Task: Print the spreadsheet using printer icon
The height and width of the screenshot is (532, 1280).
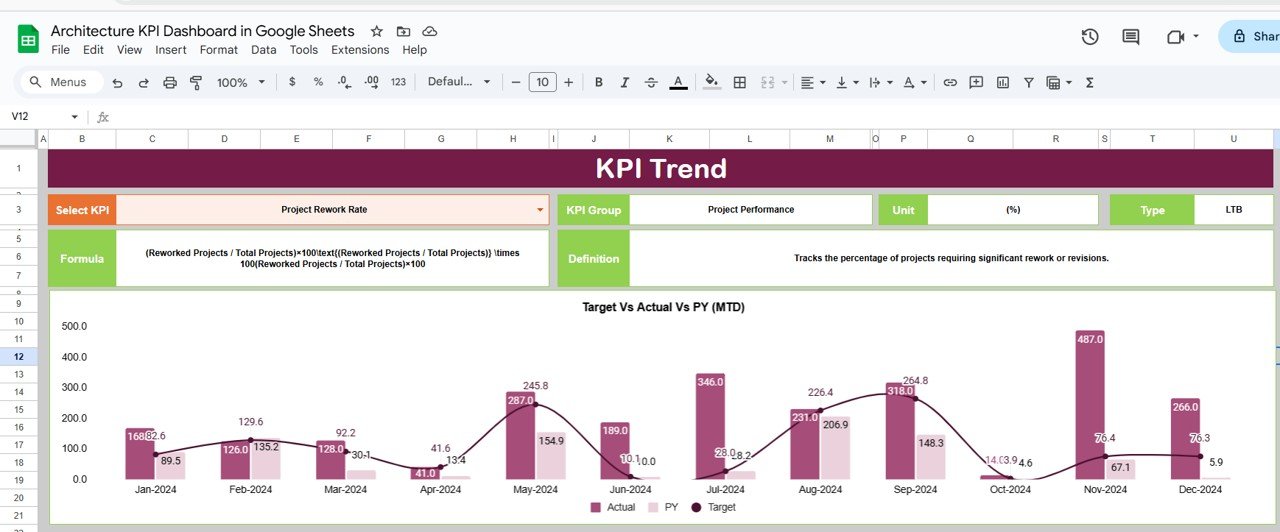Action: pos(170,82)
